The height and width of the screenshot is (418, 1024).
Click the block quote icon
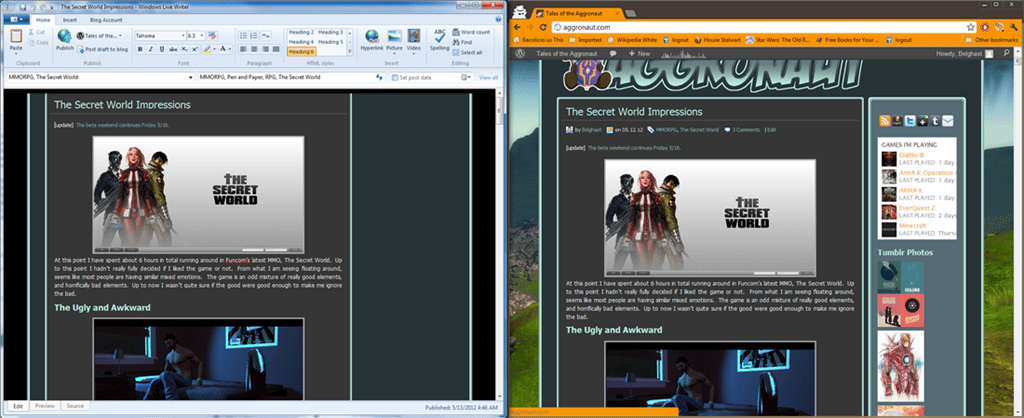[x=266, y=35]
